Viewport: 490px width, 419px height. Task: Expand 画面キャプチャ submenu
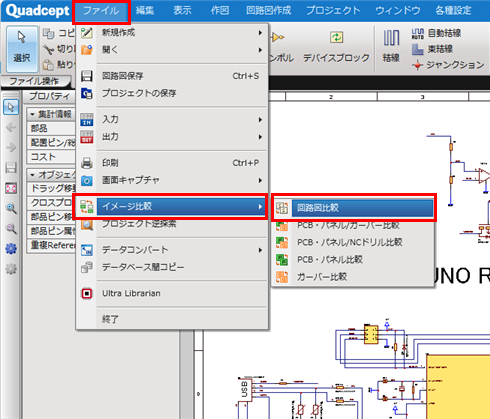pos(172,180)
